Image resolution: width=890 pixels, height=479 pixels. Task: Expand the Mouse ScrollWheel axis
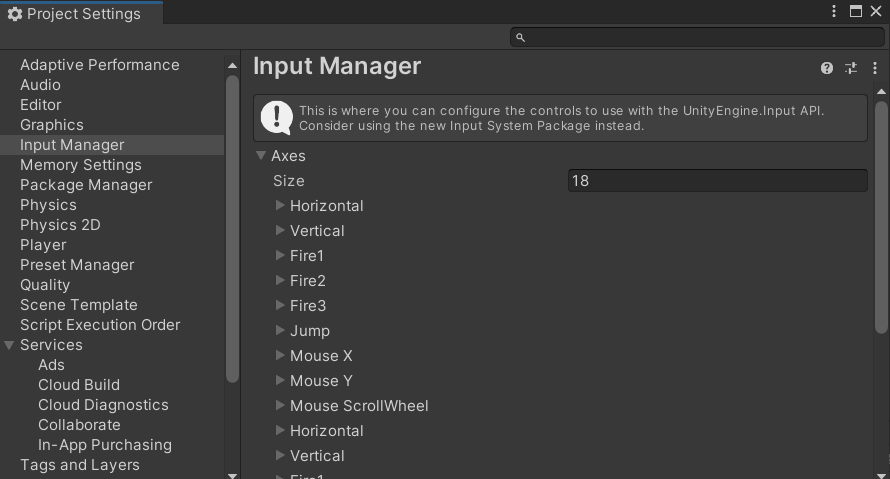280,405
